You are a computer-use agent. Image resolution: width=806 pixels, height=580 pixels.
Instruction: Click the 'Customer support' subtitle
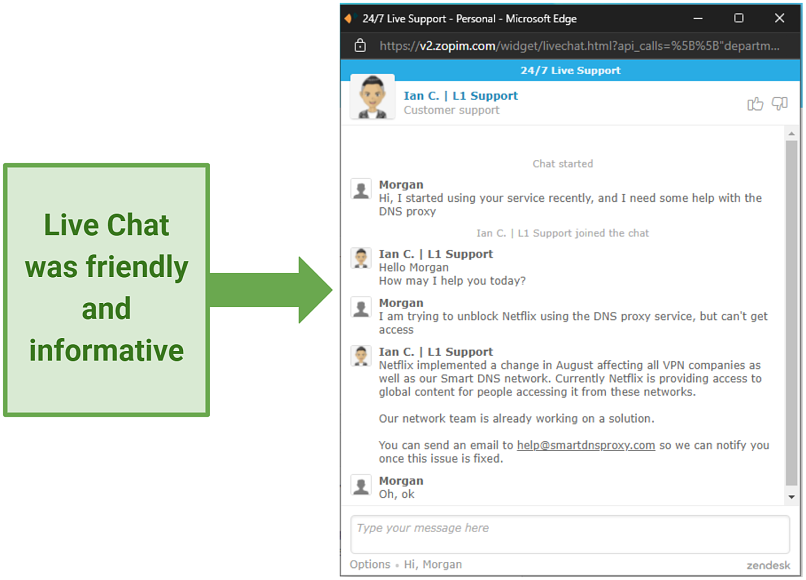(451, 110)
